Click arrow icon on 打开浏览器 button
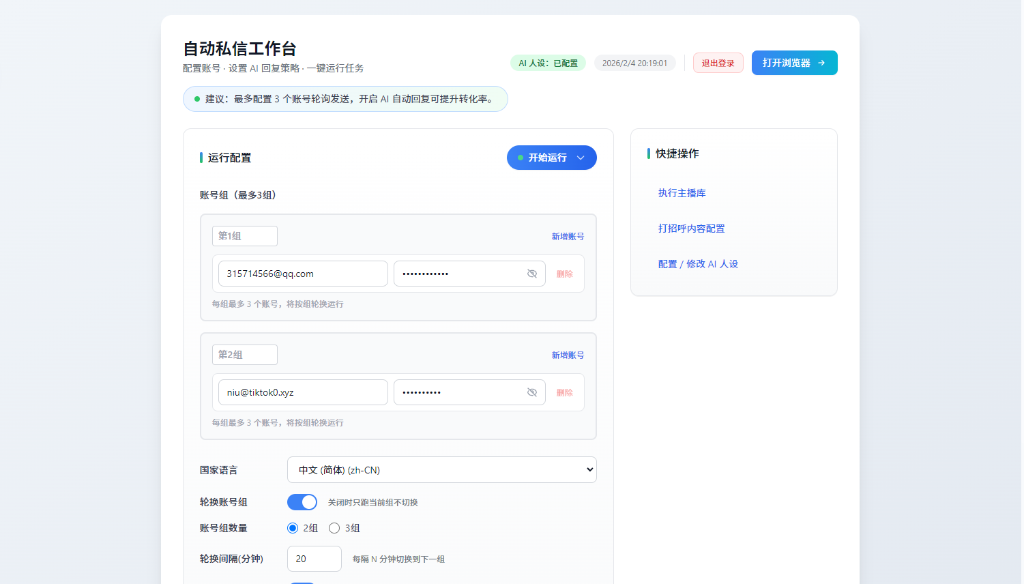Screen dimensions: 1024x584 821,63
